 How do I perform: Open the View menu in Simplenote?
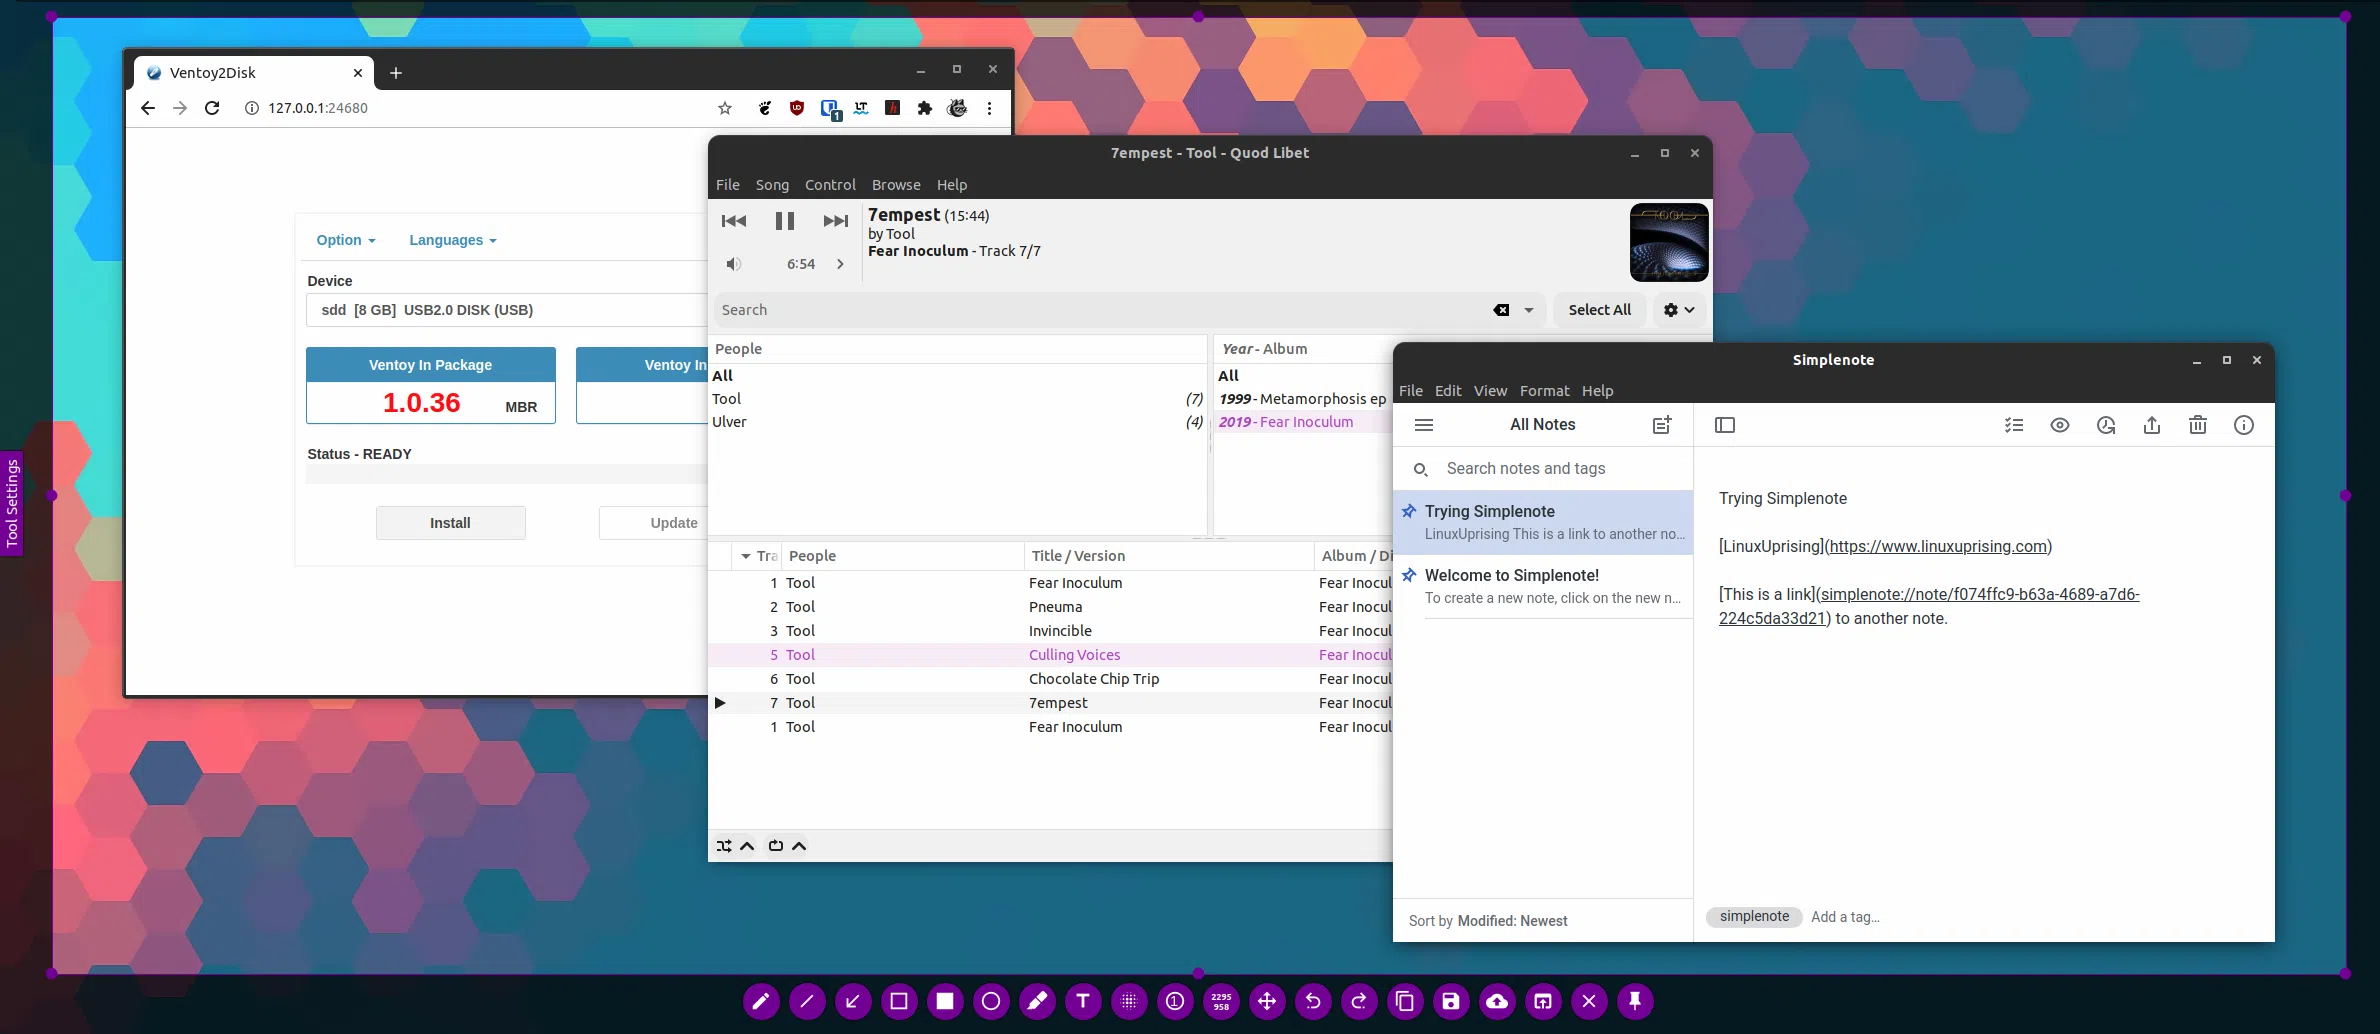[x=1490, y=391]
